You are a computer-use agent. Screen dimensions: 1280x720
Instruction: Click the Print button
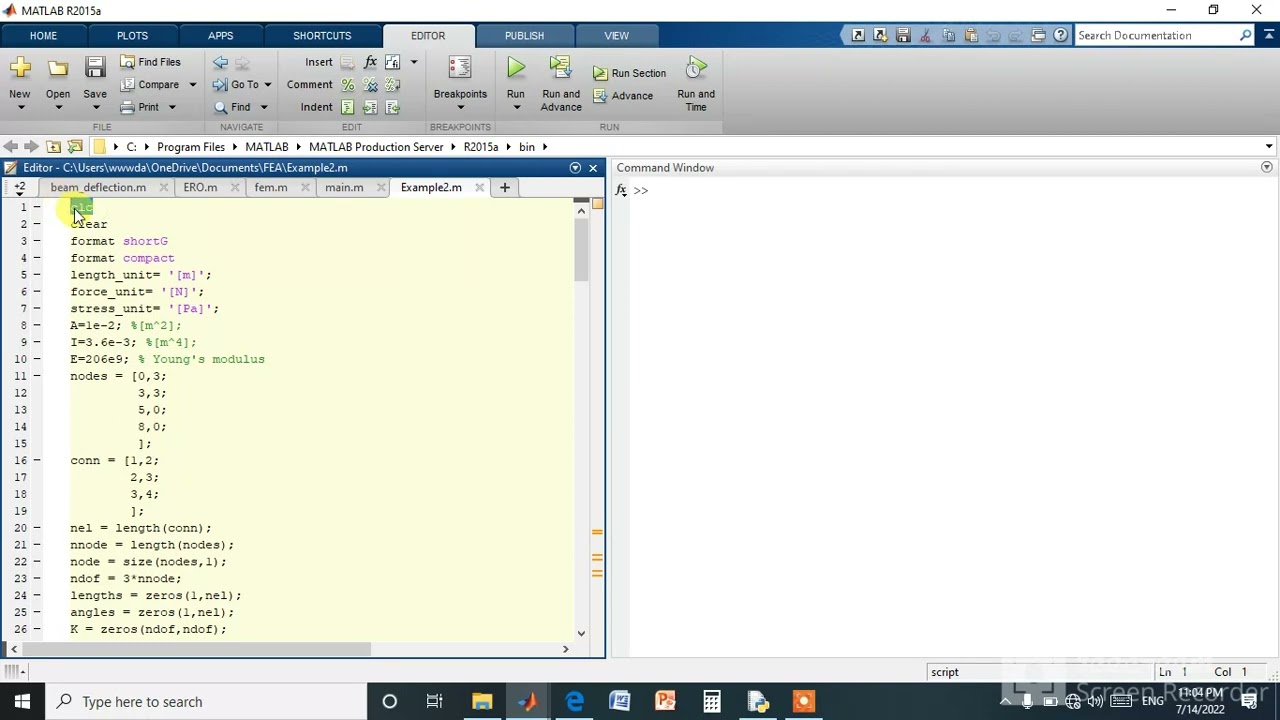[140, 107]
